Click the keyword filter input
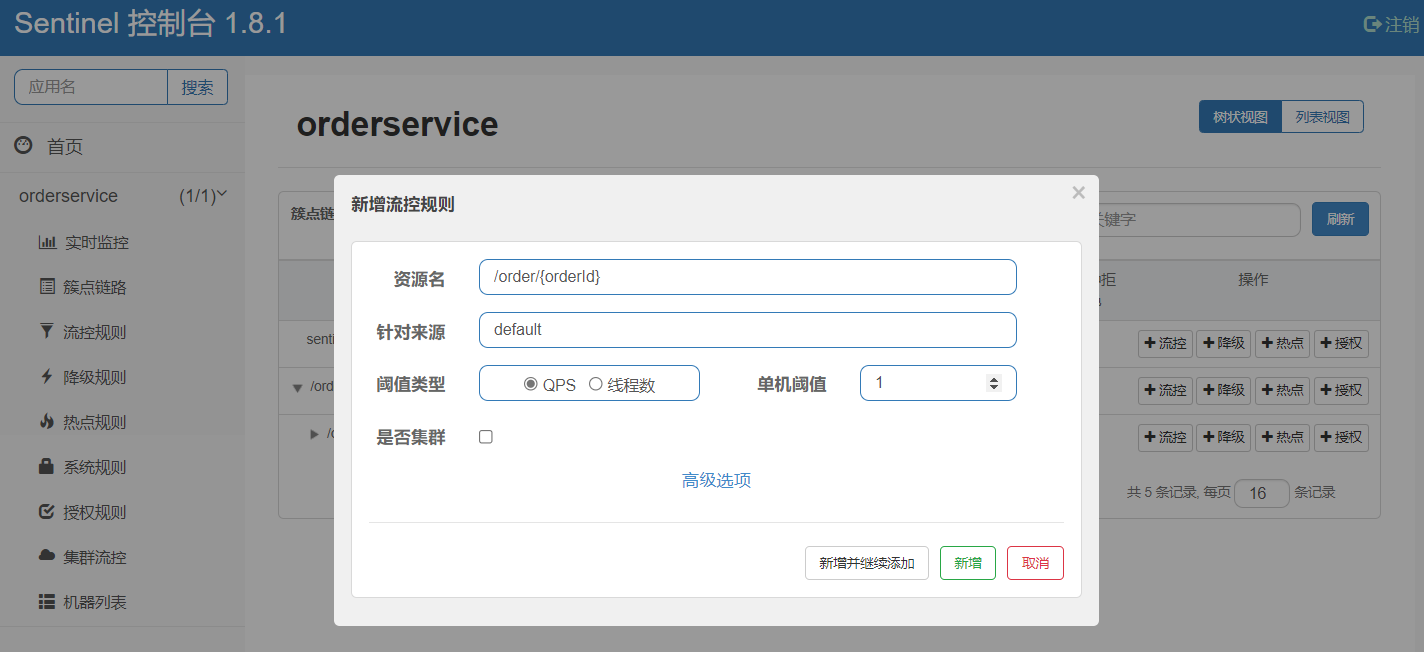This screenshot has height=652, width=1424. pyautogui.click(x=1198, y=219)
